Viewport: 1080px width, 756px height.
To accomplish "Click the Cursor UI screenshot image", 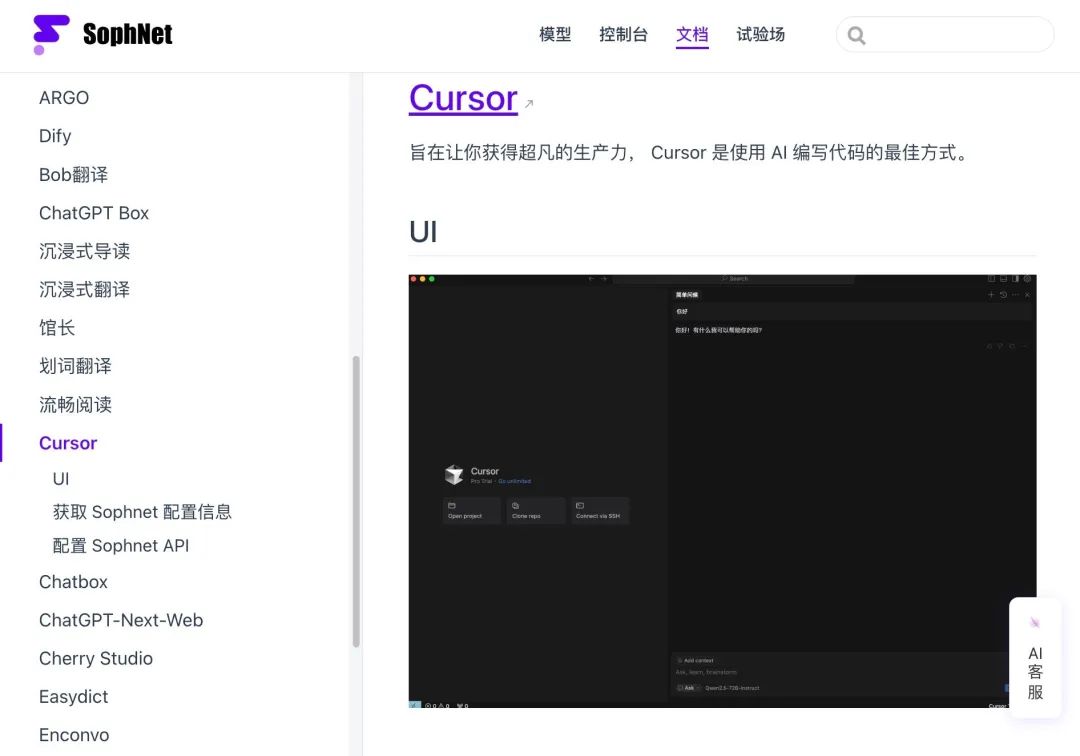I will pyautogui.click(x=723, y=491).
